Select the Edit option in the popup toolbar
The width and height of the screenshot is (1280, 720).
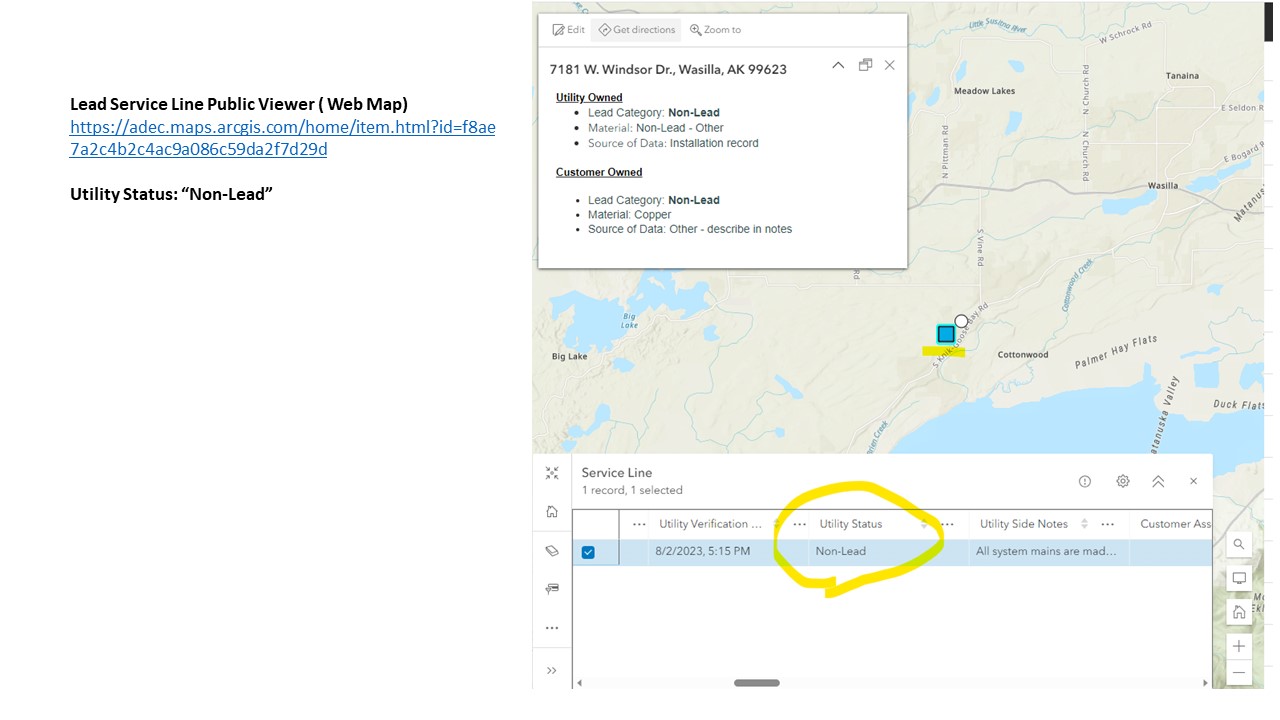567,29
